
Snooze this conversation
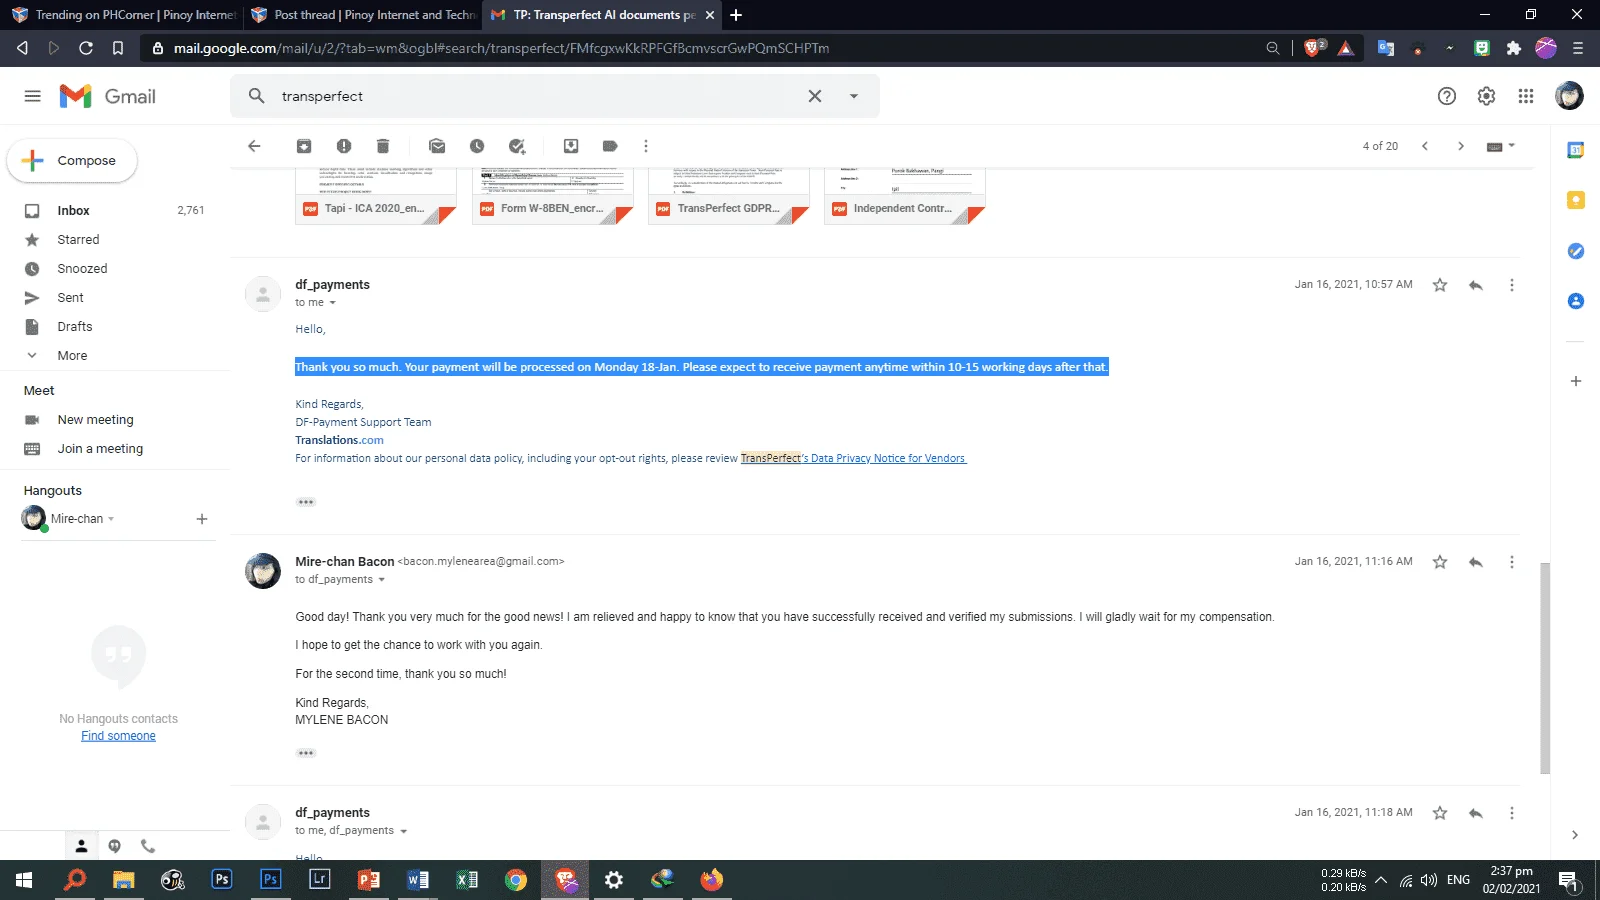coord(477,146)
